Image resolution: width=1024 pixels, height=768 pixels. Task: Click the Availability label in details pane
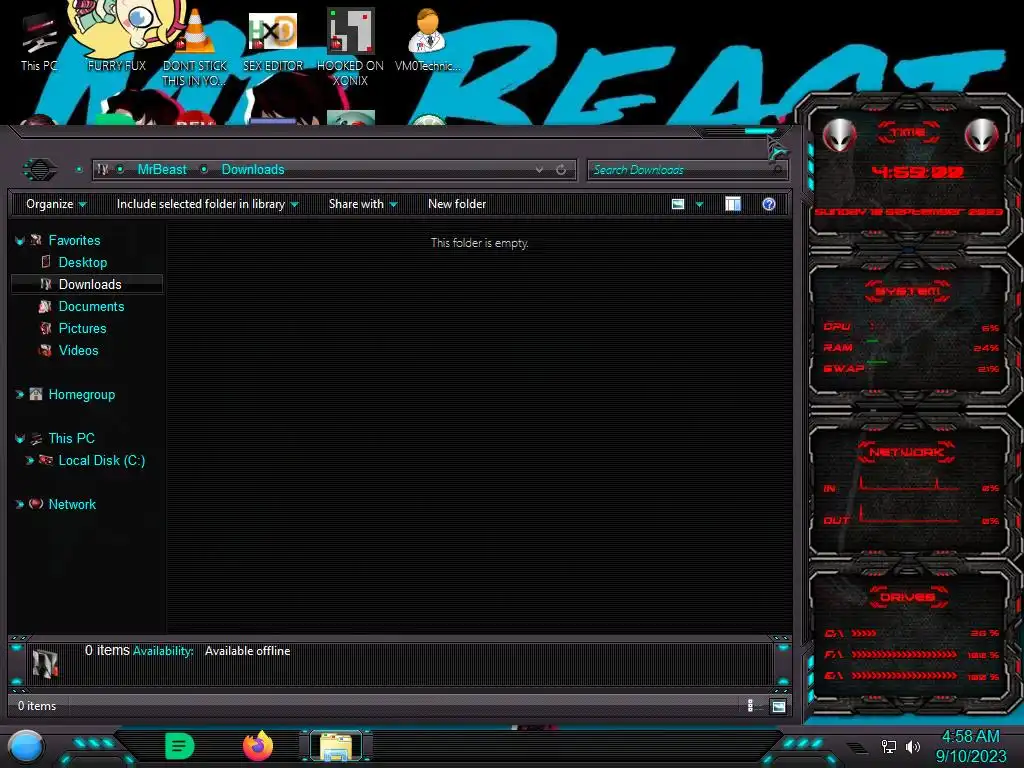(163, 651)
